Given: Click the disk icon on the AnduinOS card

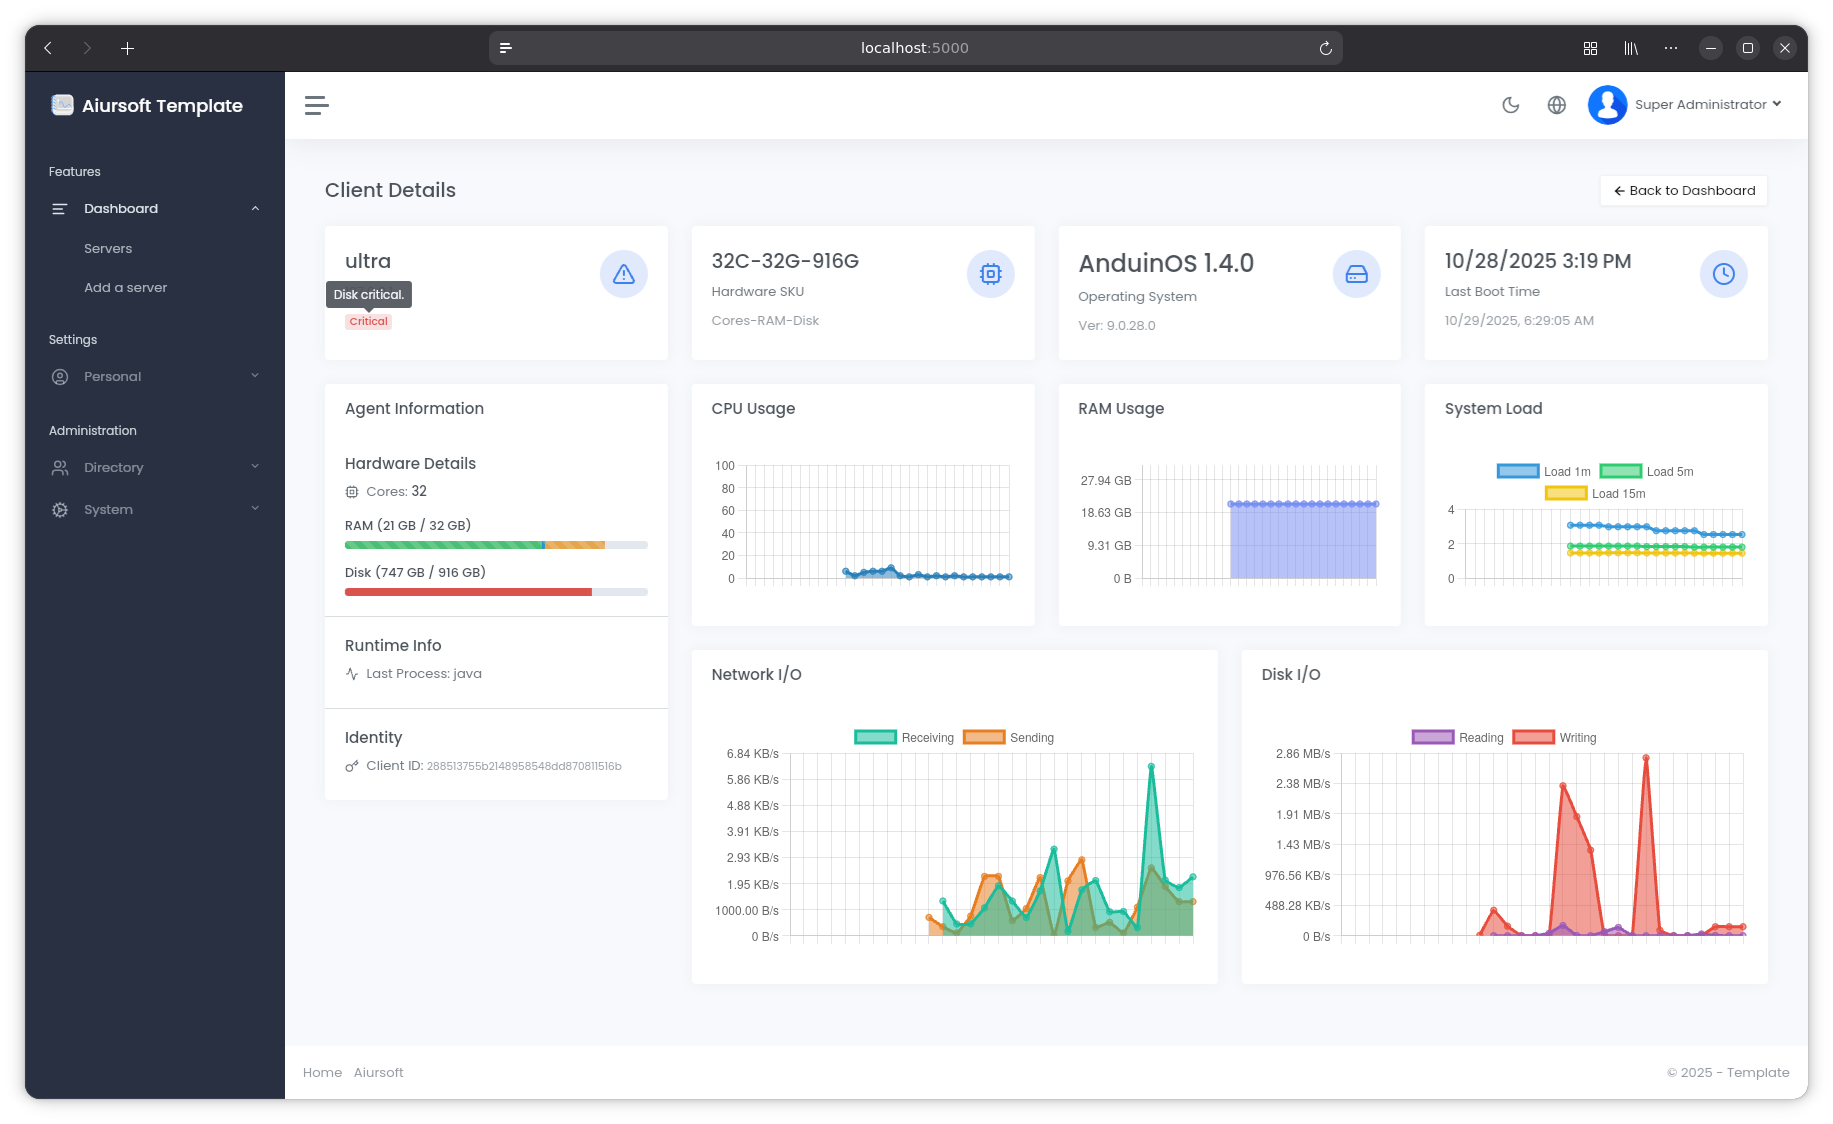Looking at the screenshot, I should click(1356, 273).
